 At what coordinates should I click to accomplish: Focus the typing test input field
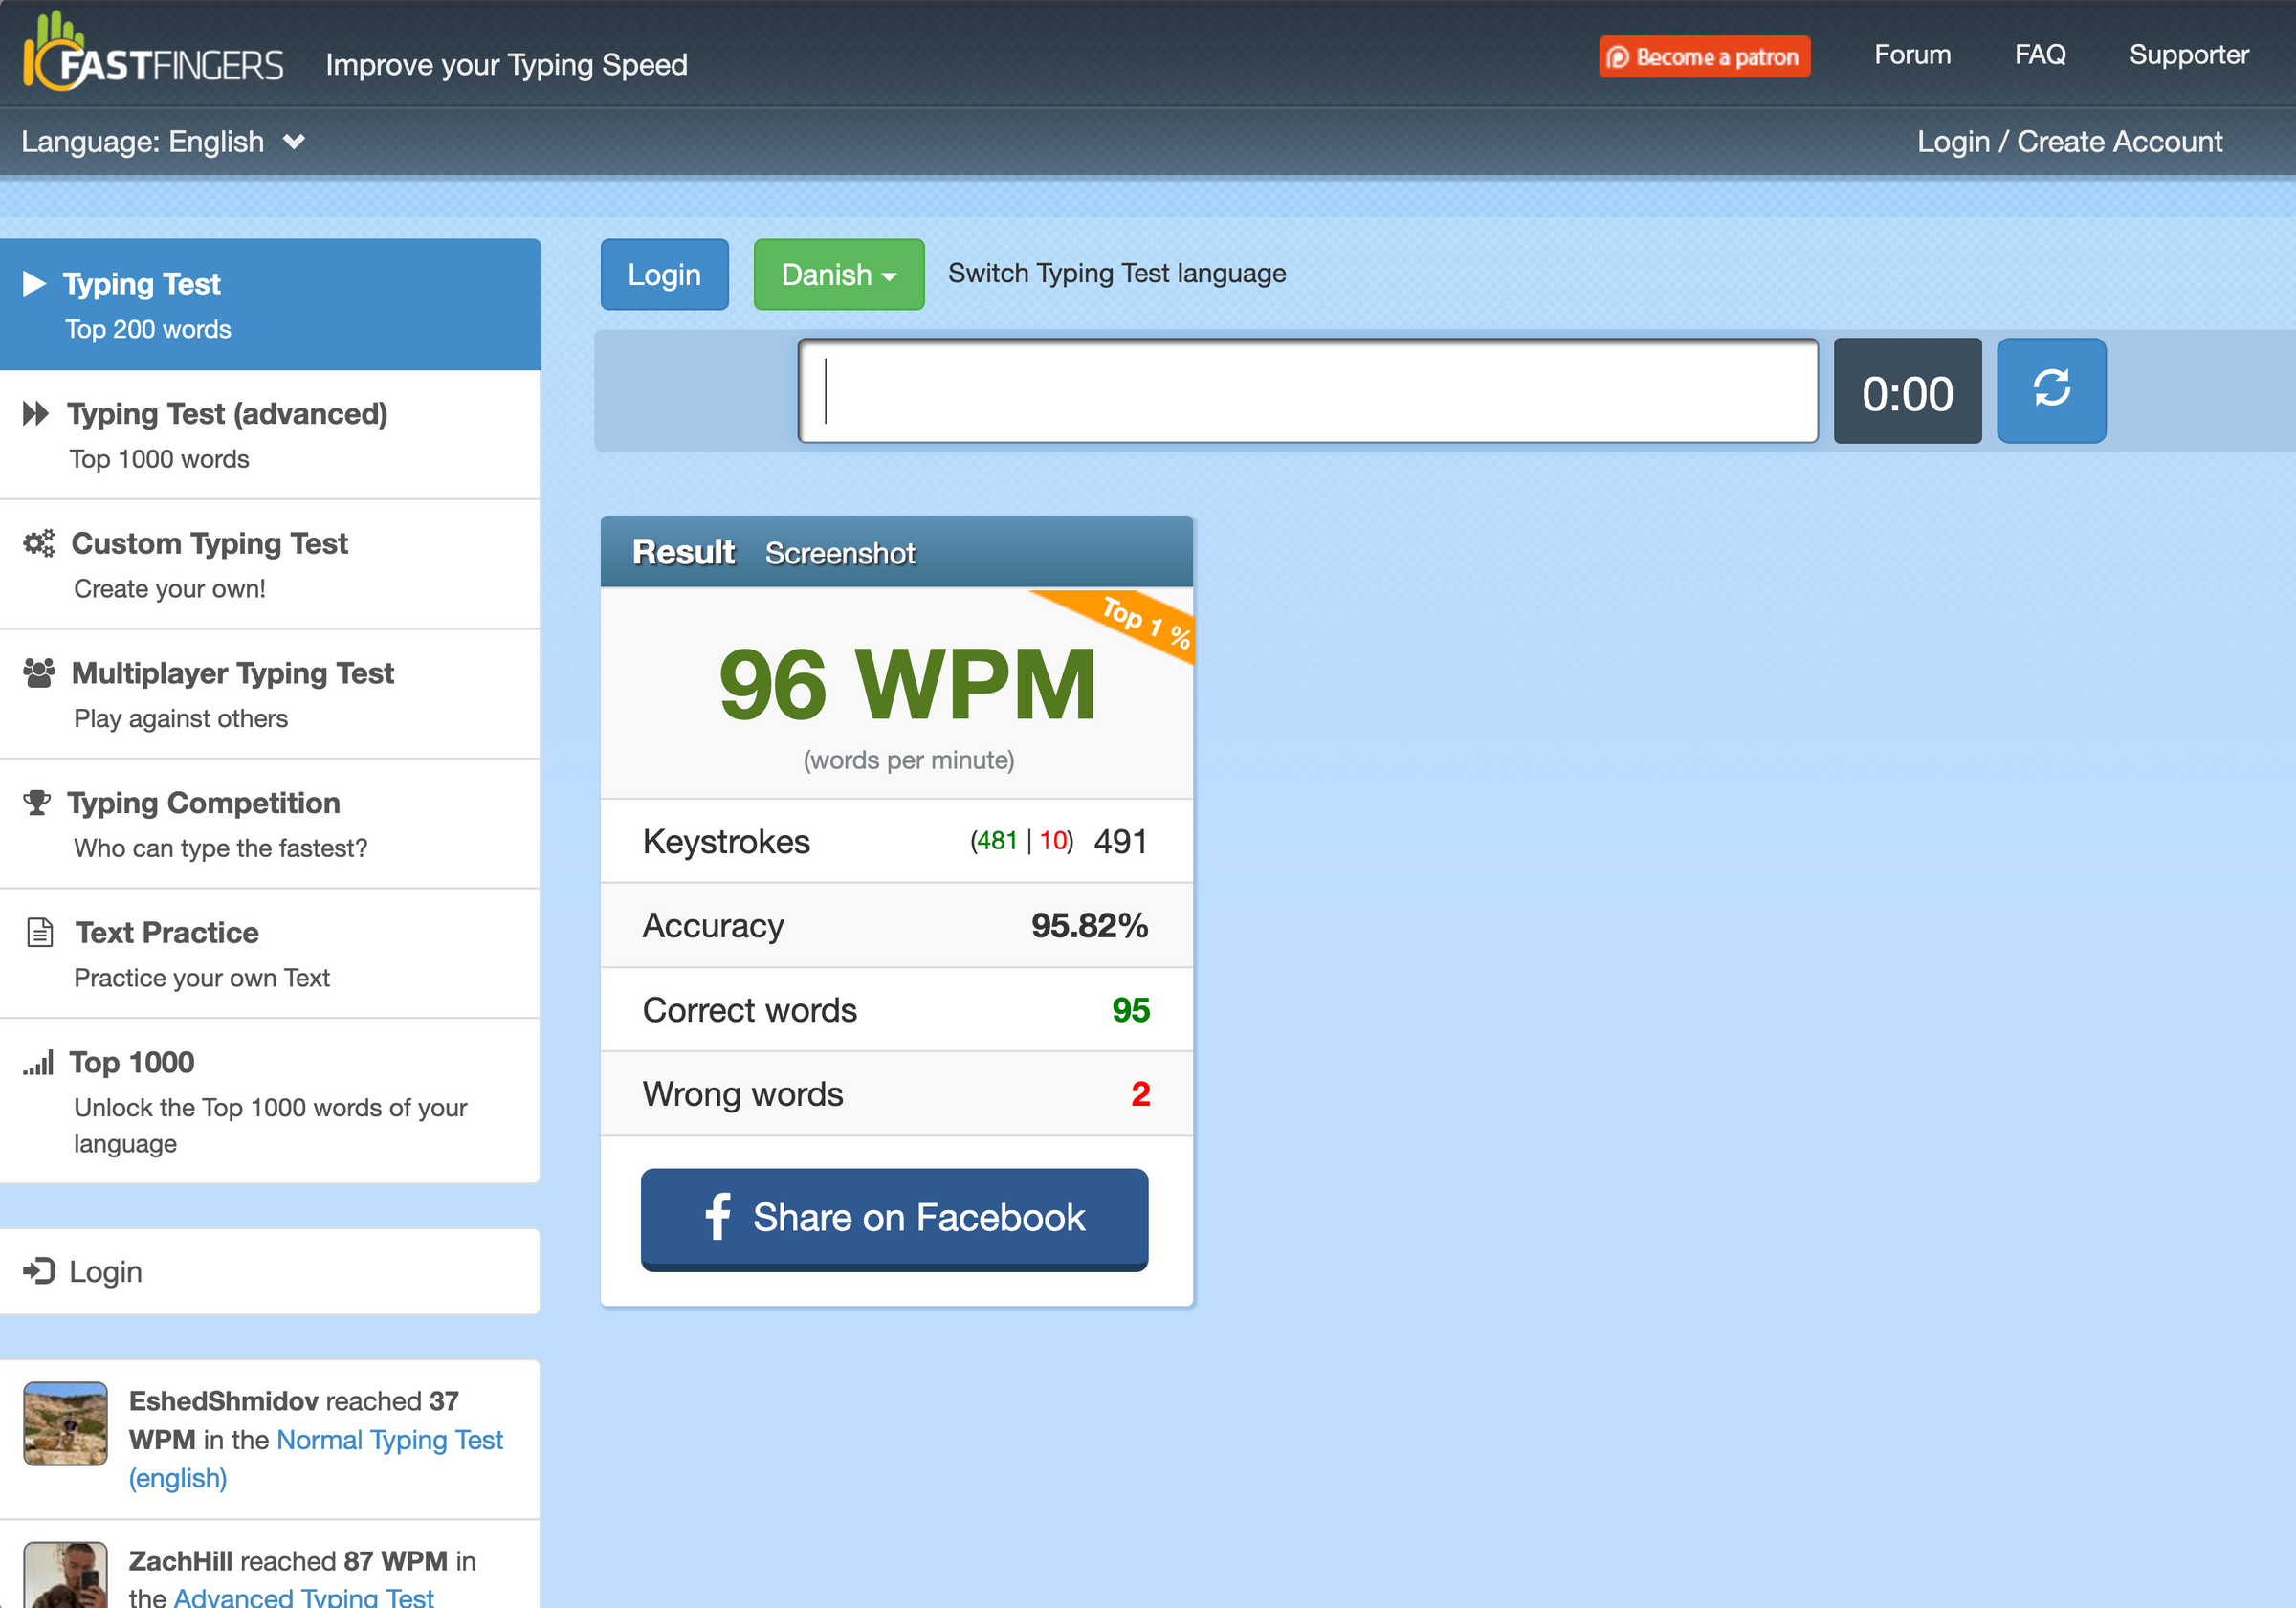pos(1306,391)
